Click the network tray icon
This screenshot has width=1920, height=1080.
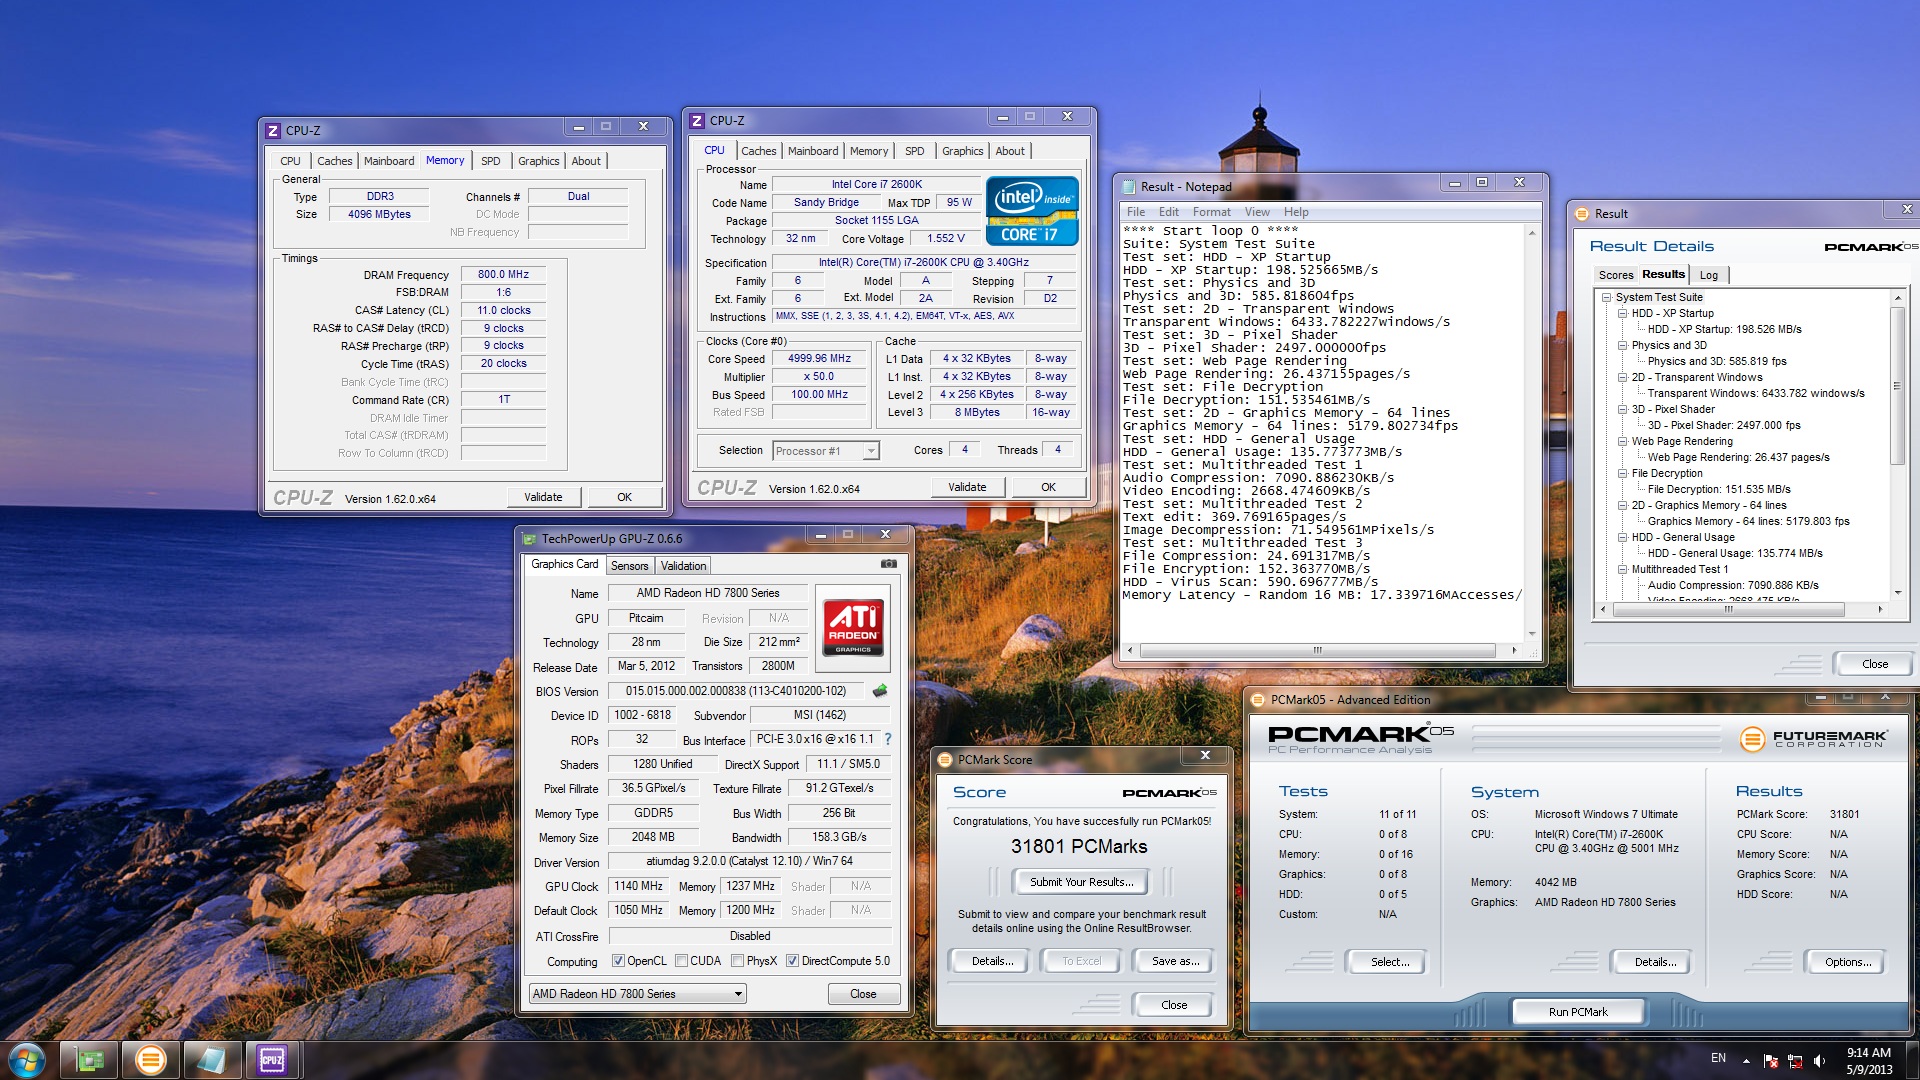pyautogui.click(x=1795, y=1060)
